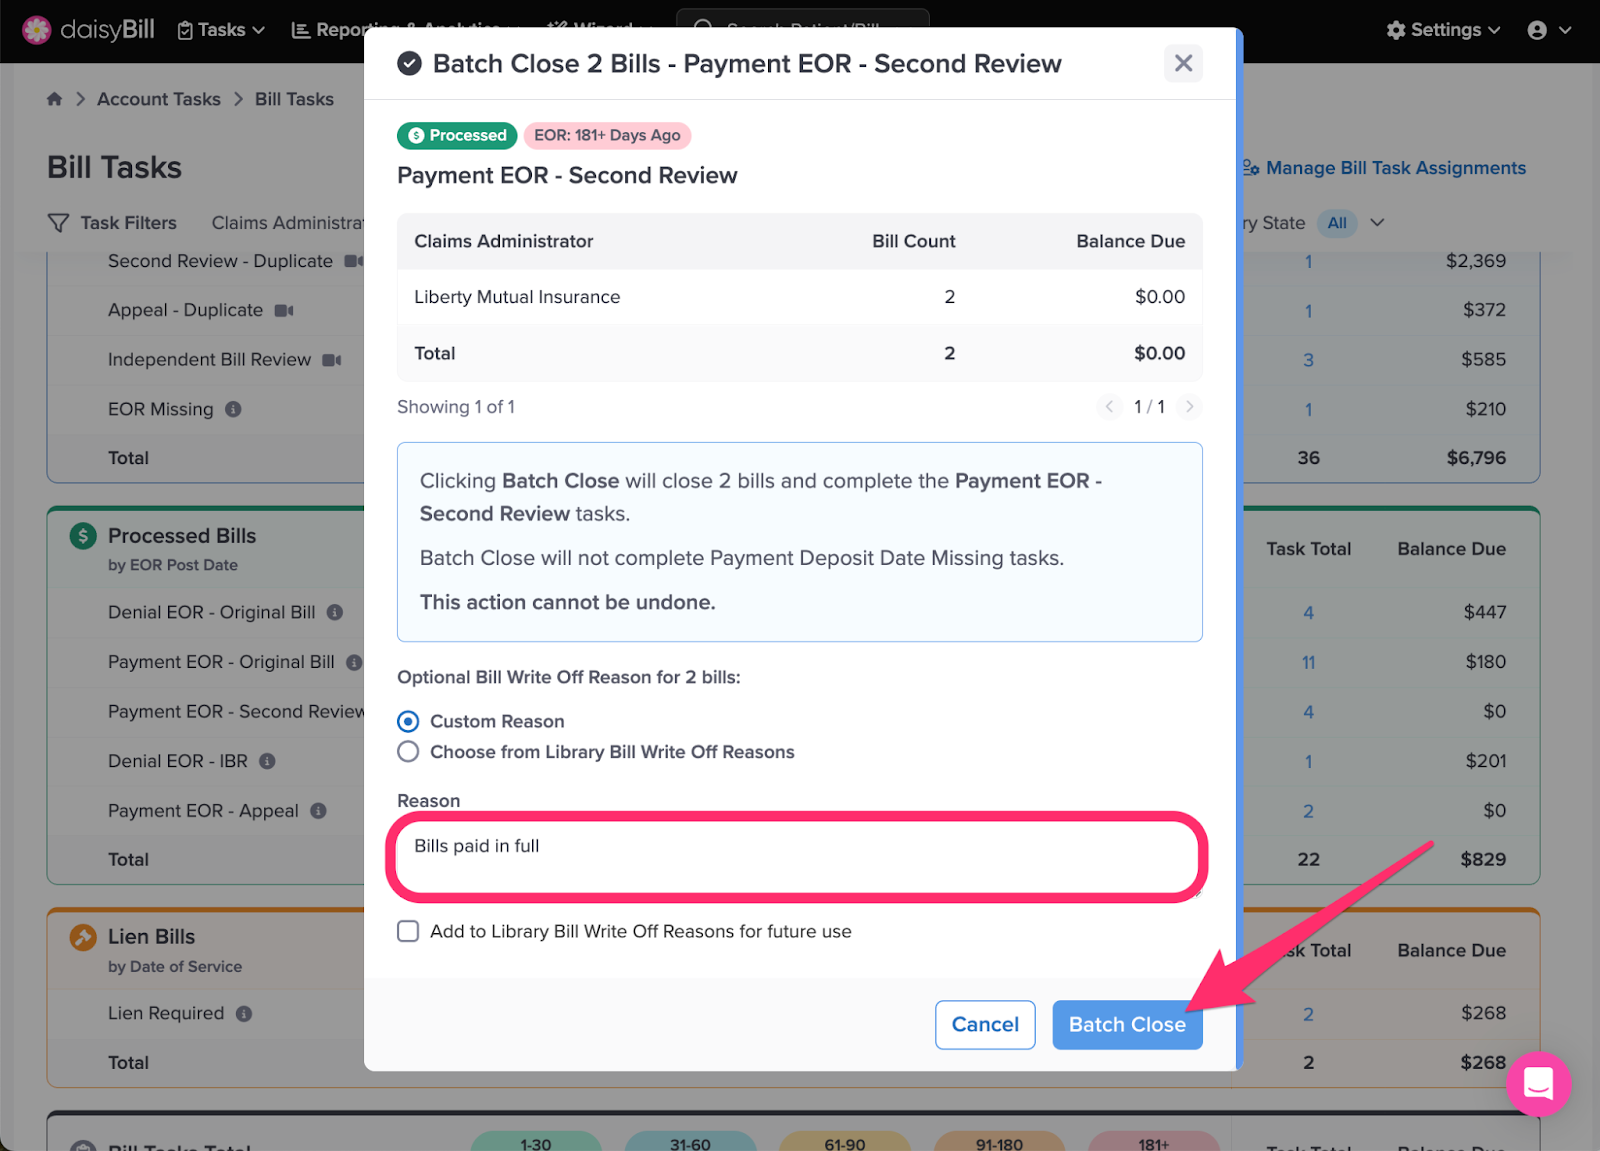Click the Cancel button
The image size is (1600, 1151).
coord(985,1025)
